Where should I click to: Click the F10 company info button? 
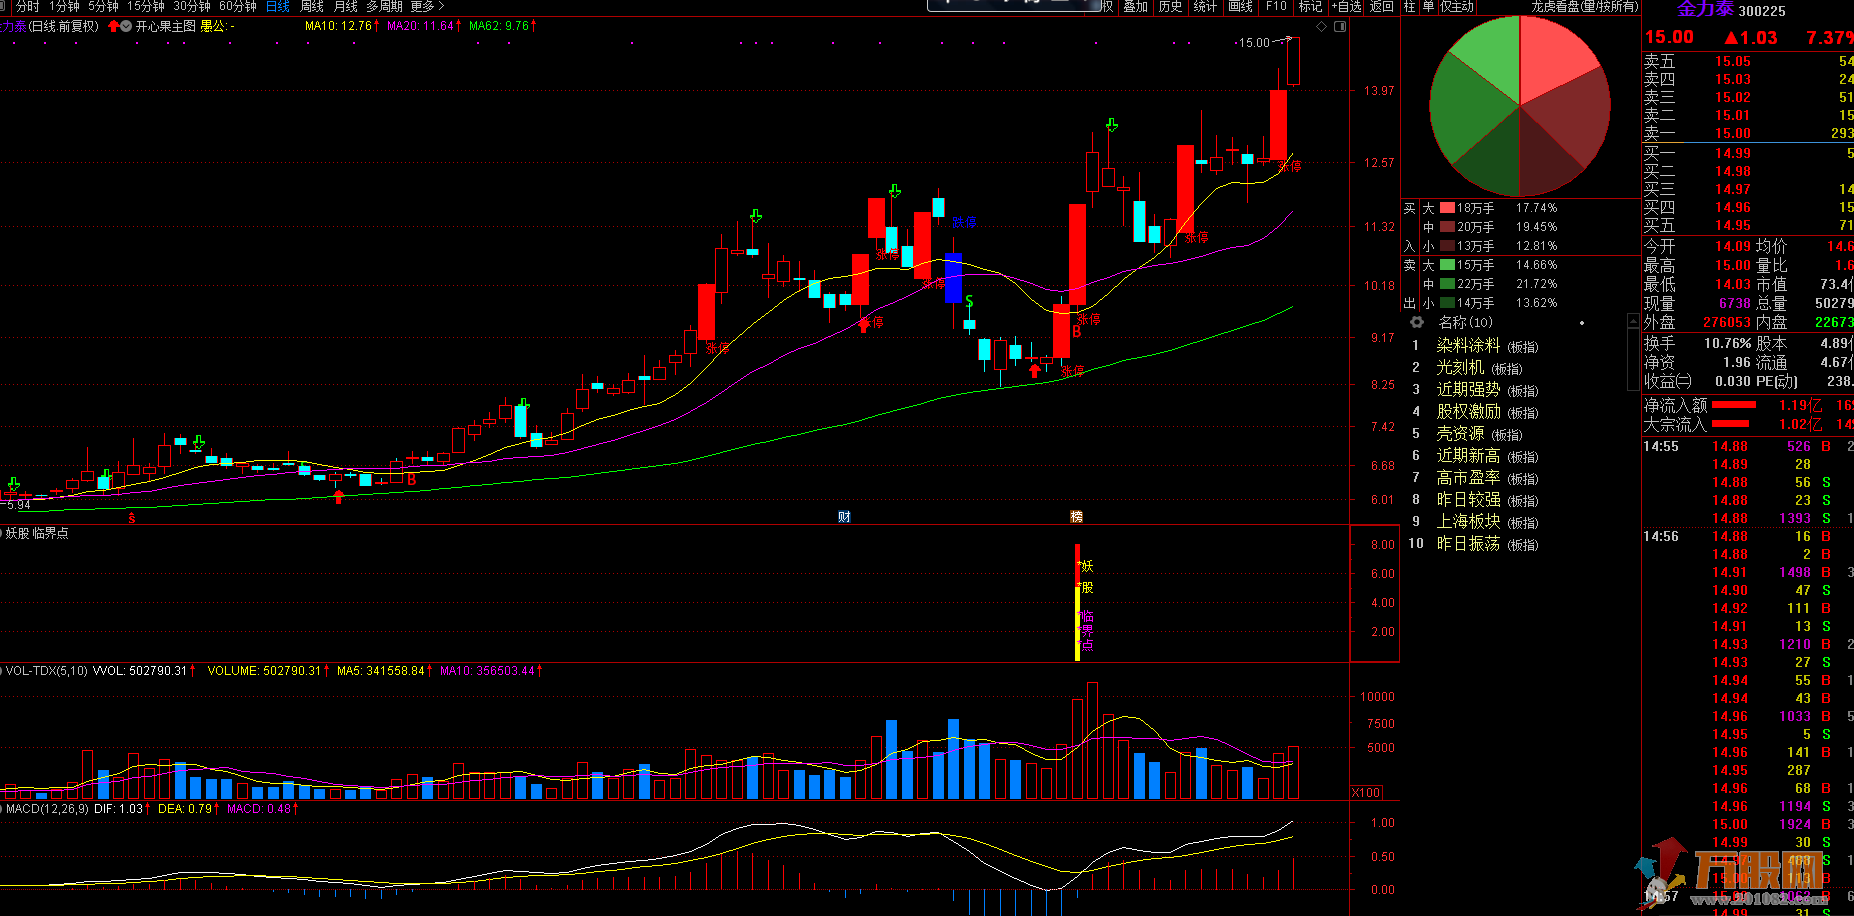click(x=1276, y=6)
